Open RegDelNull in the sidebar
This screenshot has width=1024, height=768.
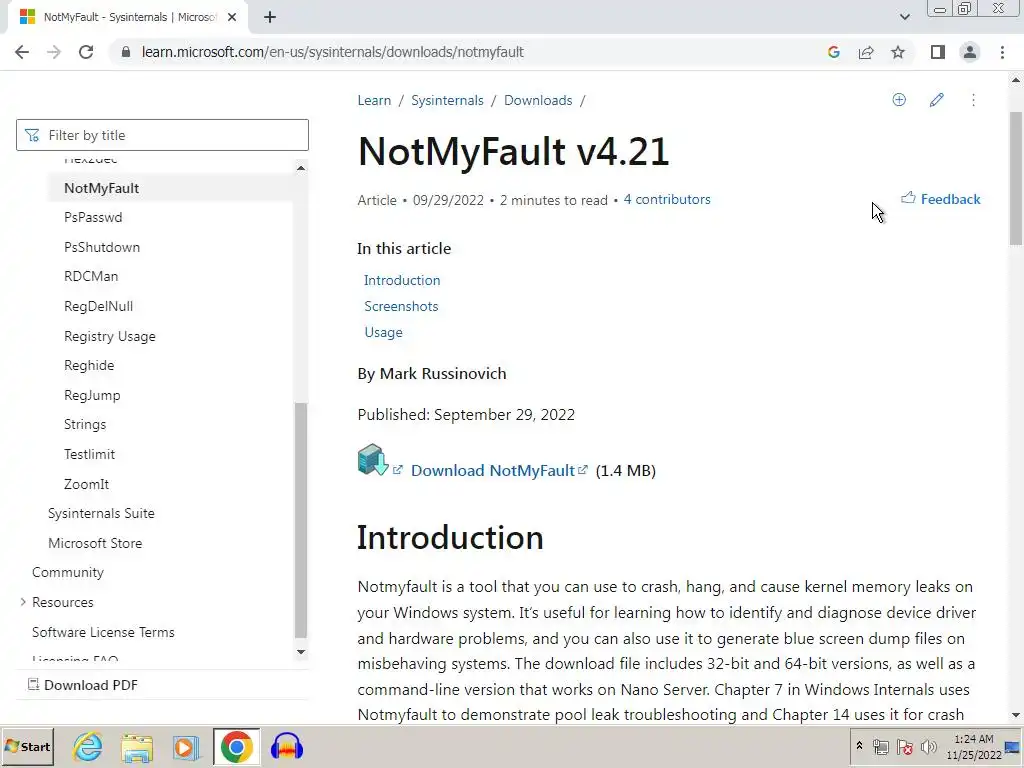[x=99, y=306]
